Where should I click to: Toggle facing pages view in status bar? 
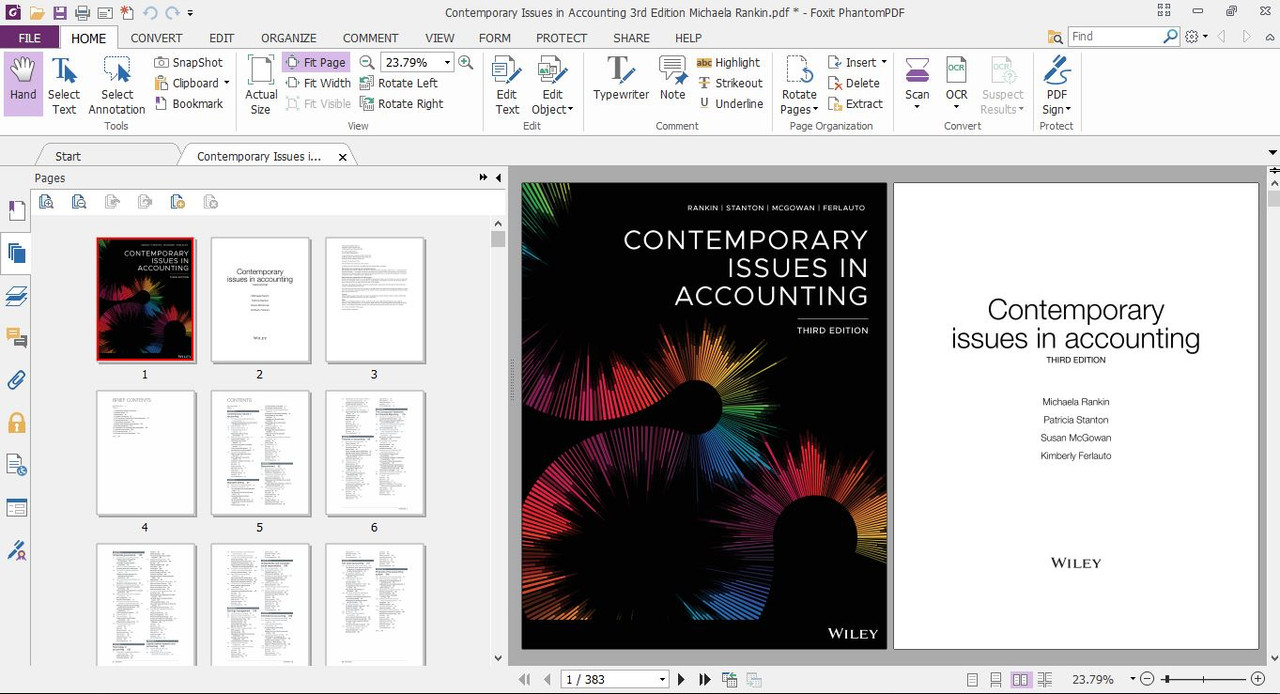pos(1020,679)
